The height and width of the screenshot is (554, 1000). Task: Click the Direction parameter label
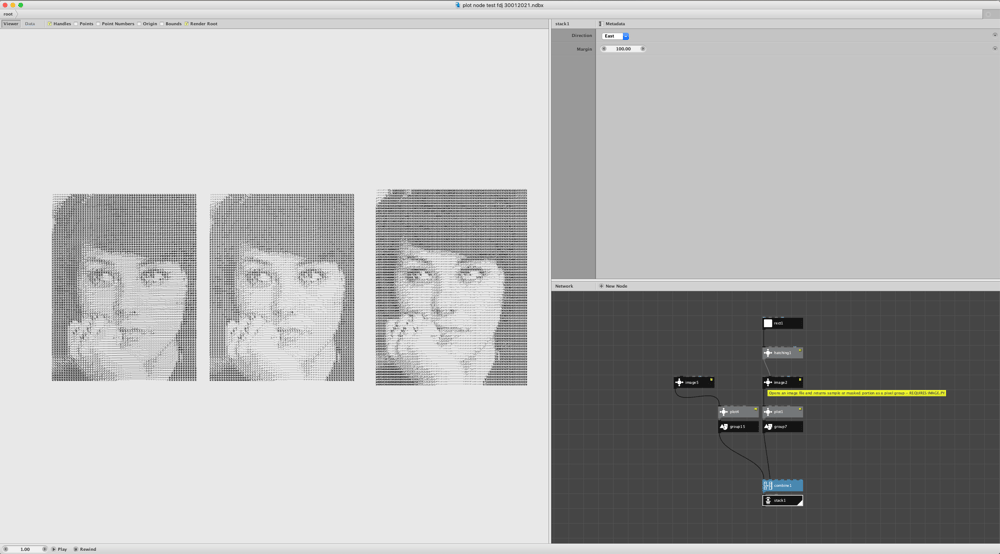[x=582, y=36]
